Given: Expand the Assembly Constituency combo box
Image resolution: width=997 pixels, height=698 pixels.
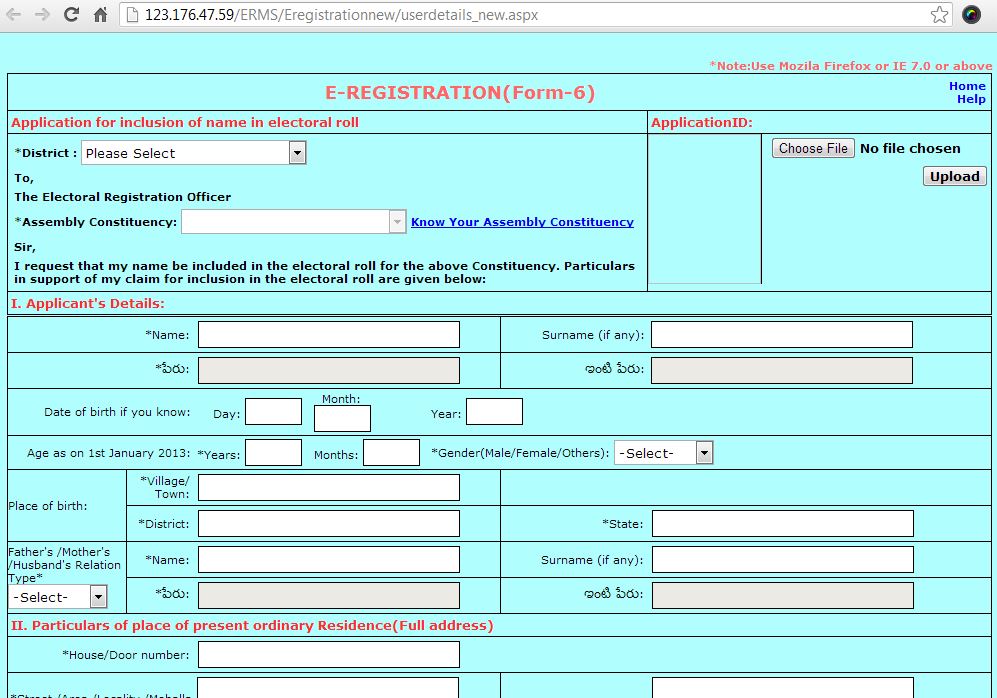Looking at the screenshot, I should [397, 221].
